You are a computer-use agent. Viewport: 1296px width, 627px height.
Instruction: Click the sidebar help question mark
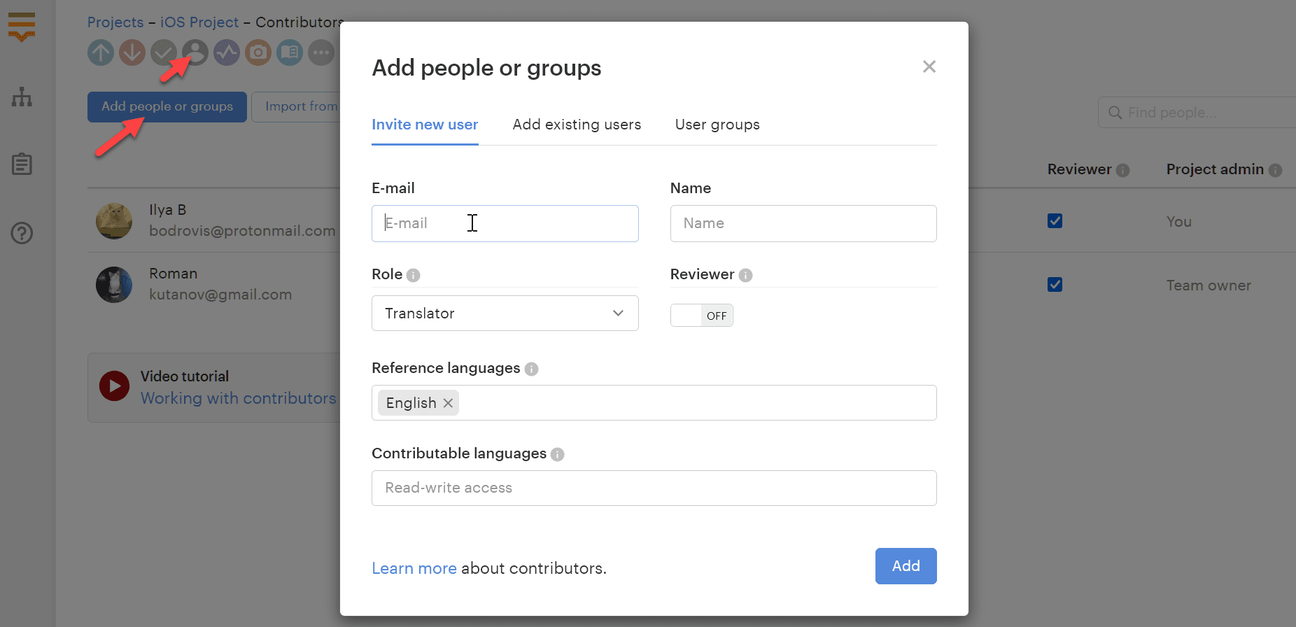coord(22,232)
